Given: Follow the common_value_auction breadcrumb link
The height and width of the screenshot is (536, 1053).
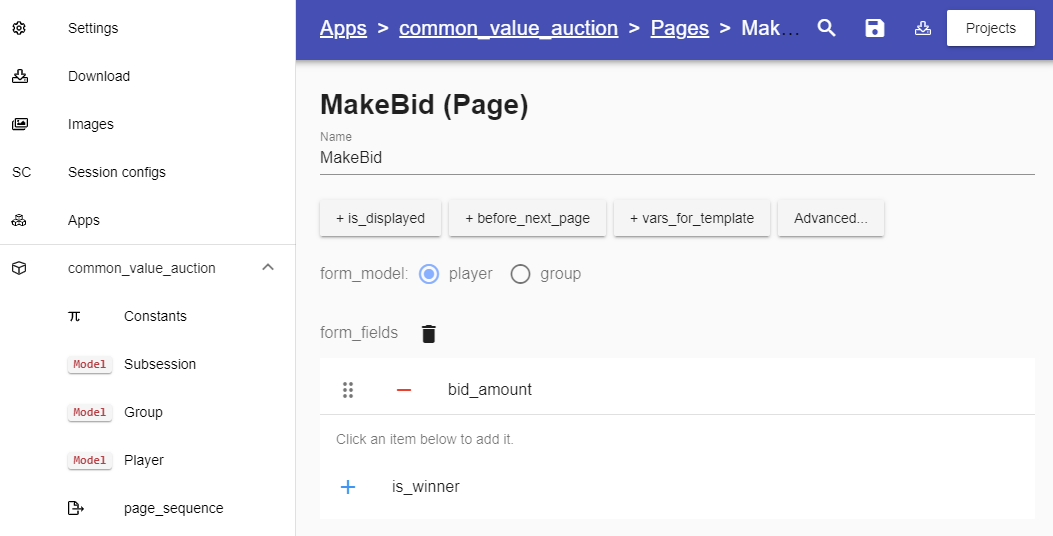Looking at the screenshot, I should click(x=508, y=28).
